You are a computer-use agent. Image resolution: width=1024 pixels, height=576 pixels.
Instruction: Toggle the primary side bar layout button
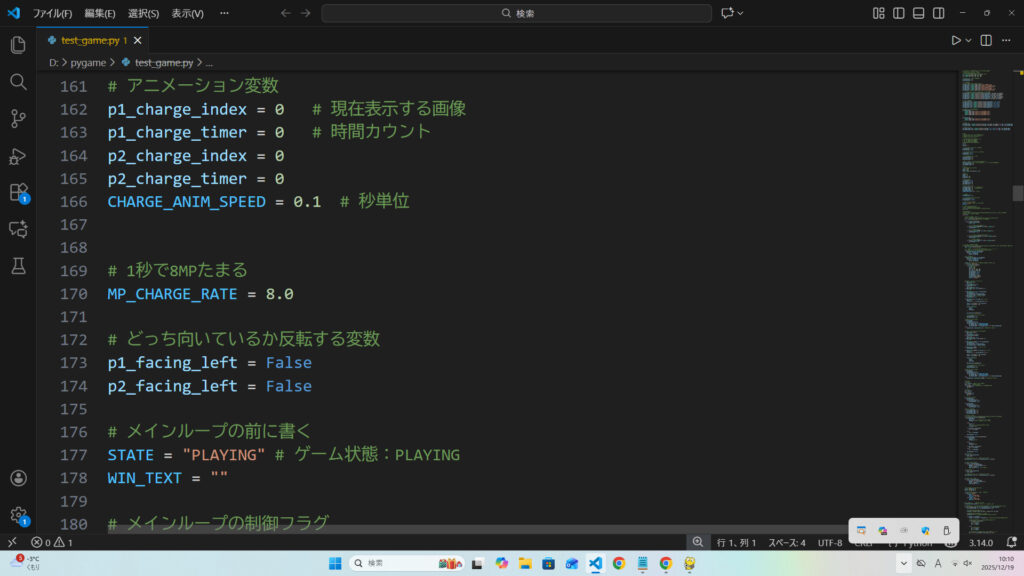(899, 13)
